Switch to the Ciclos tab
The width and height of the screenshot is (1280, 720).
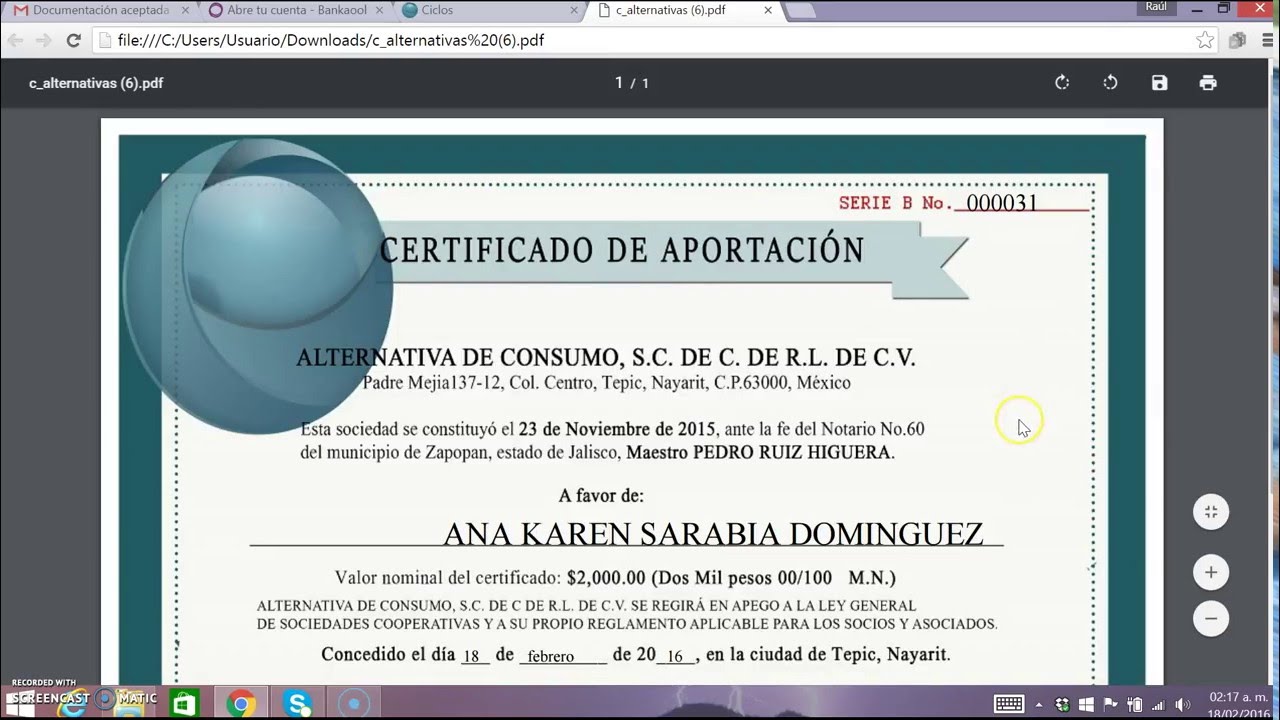pos(488,10)
